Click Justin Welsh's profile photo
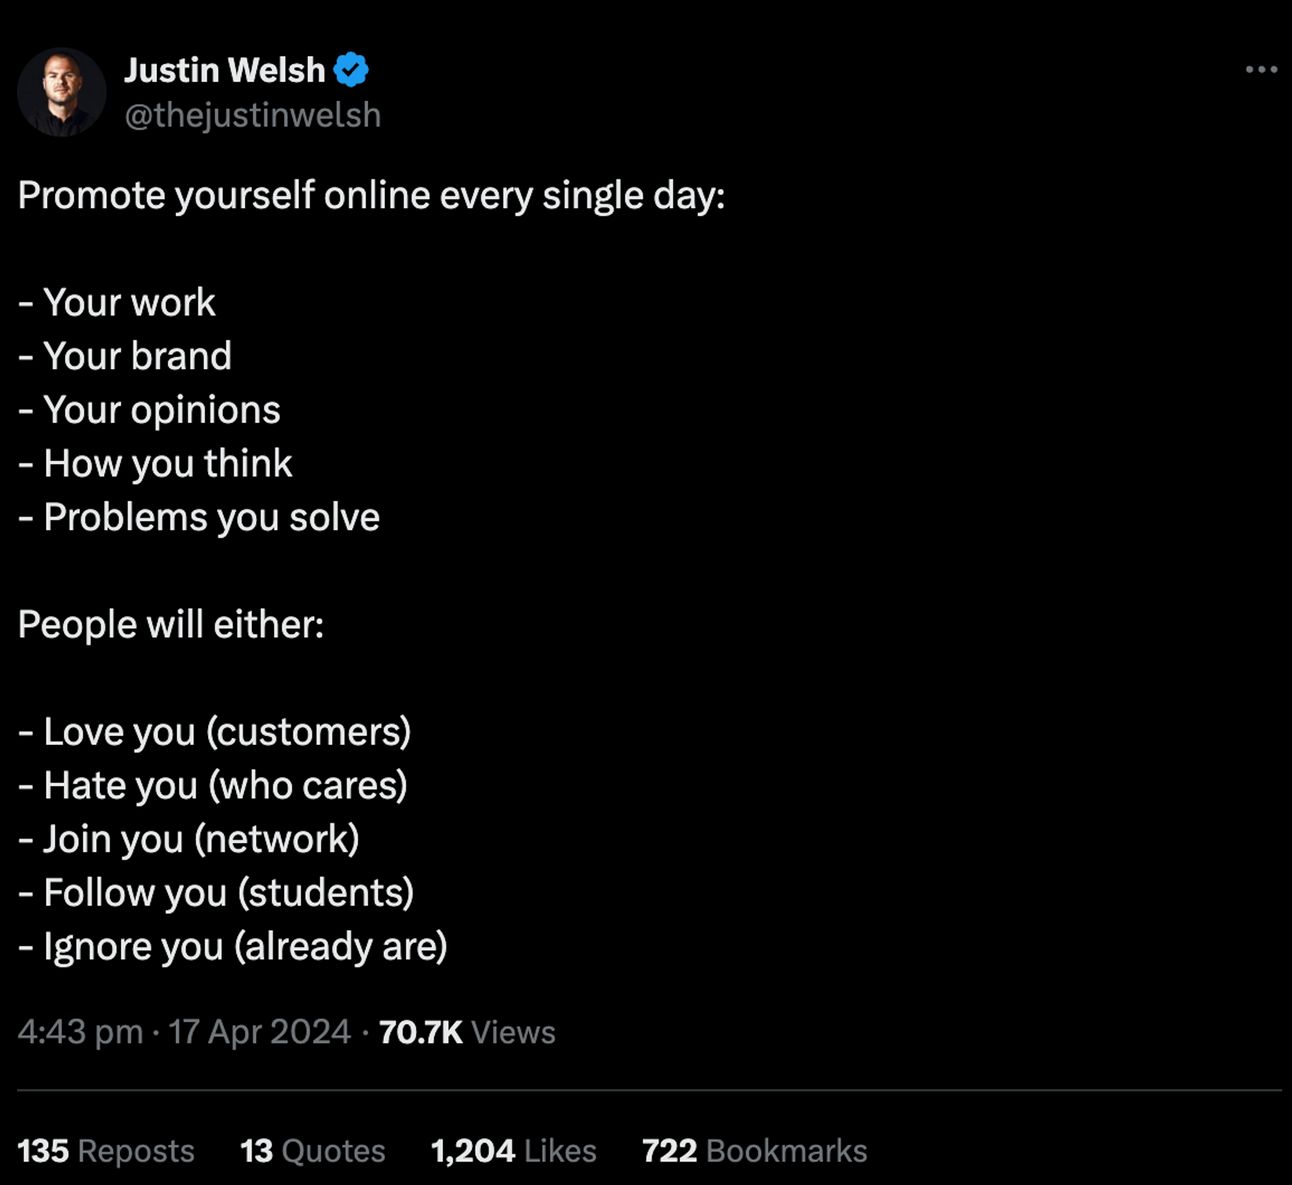 [62, 92]
